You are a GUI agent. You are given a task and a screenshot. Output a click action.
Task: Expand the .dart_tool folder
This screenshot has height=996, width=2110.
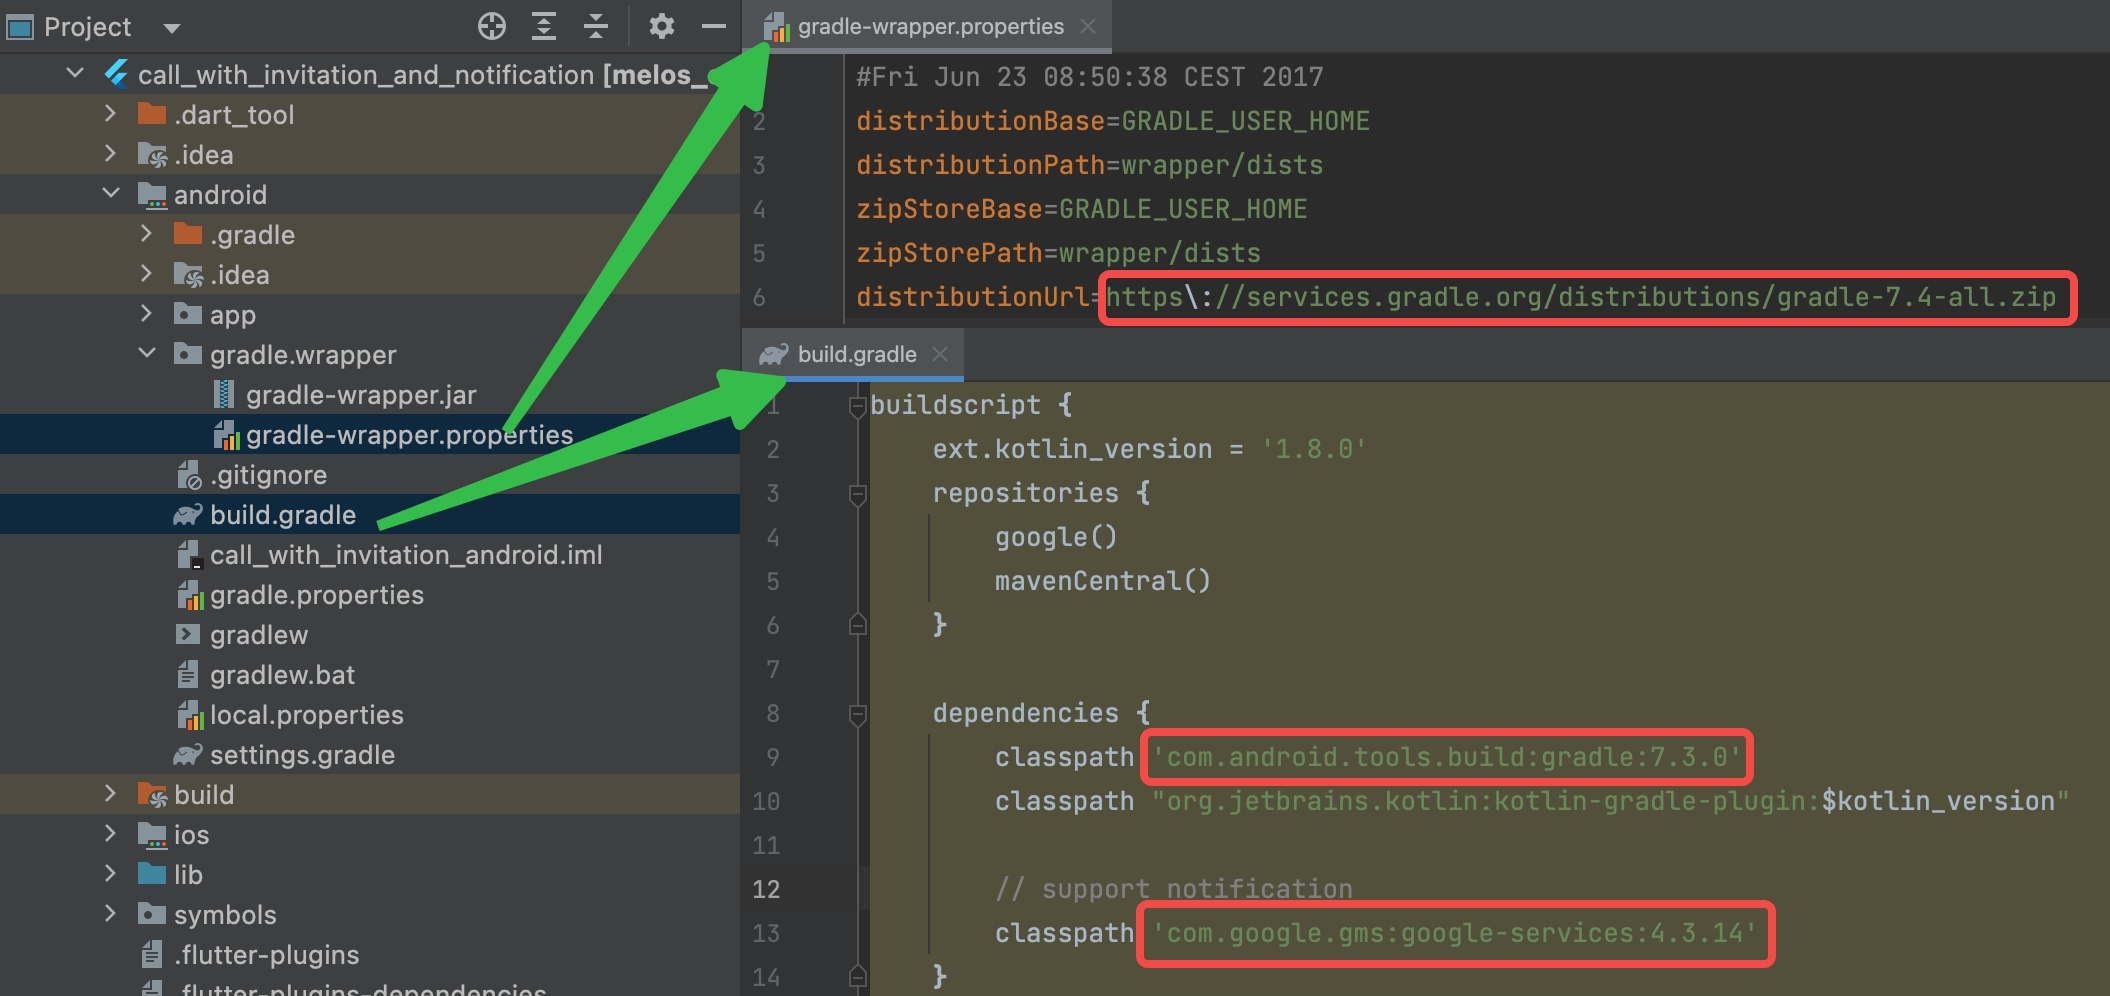point(110,114)
